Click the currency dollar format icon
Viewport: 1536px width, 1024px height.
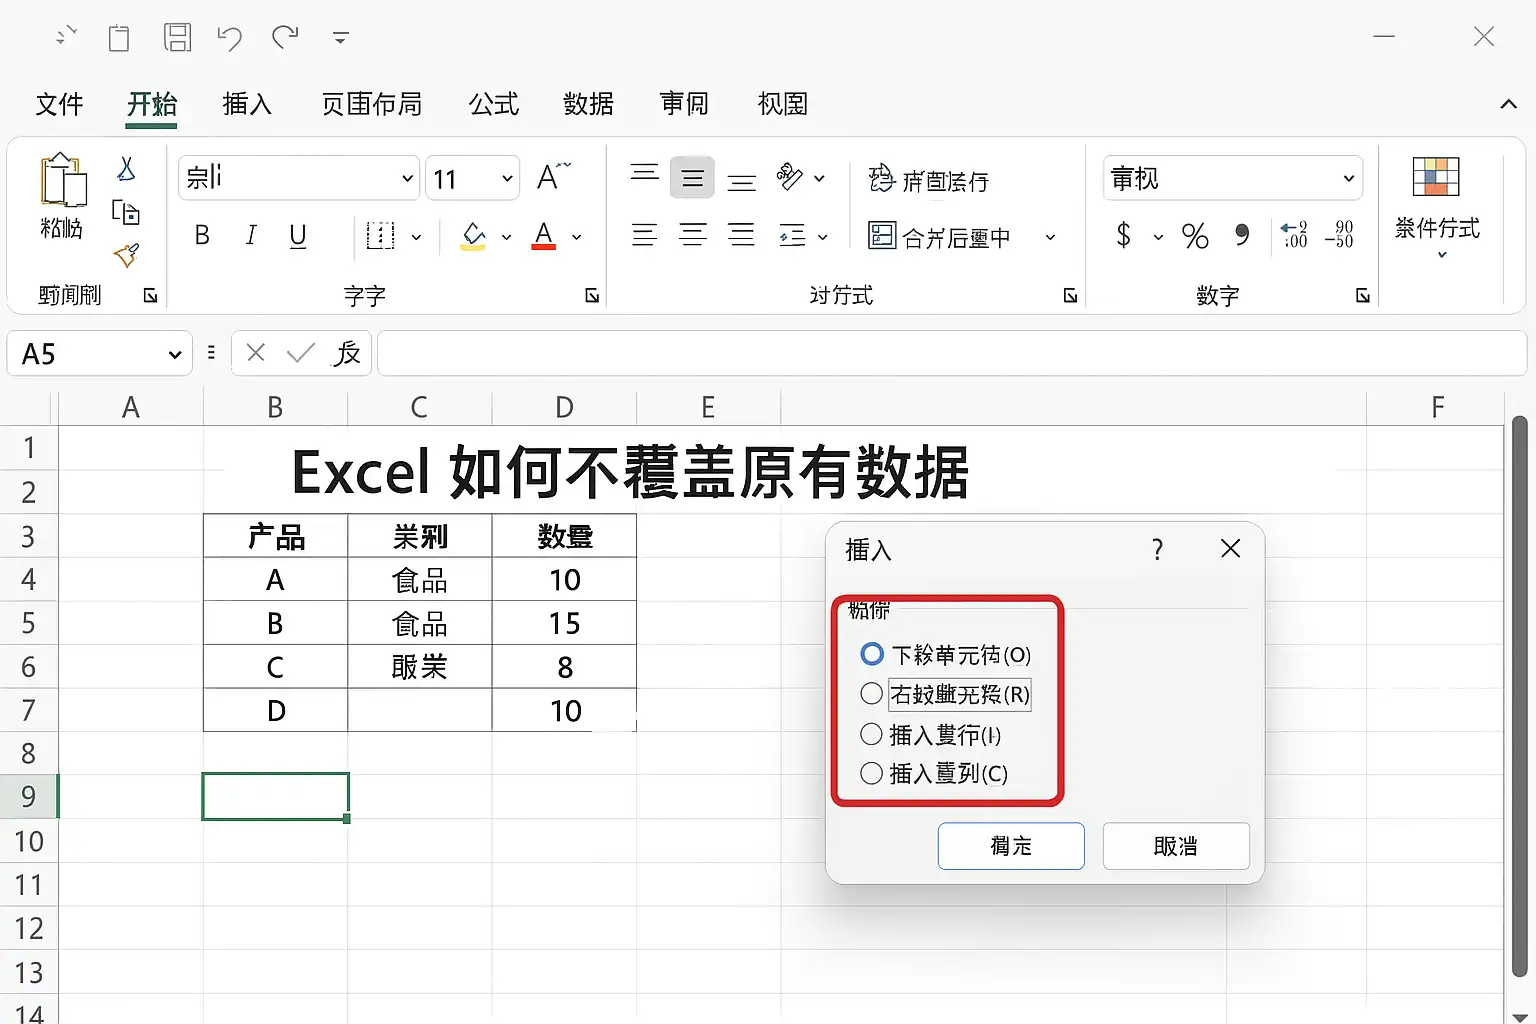tap(1123, 236)
